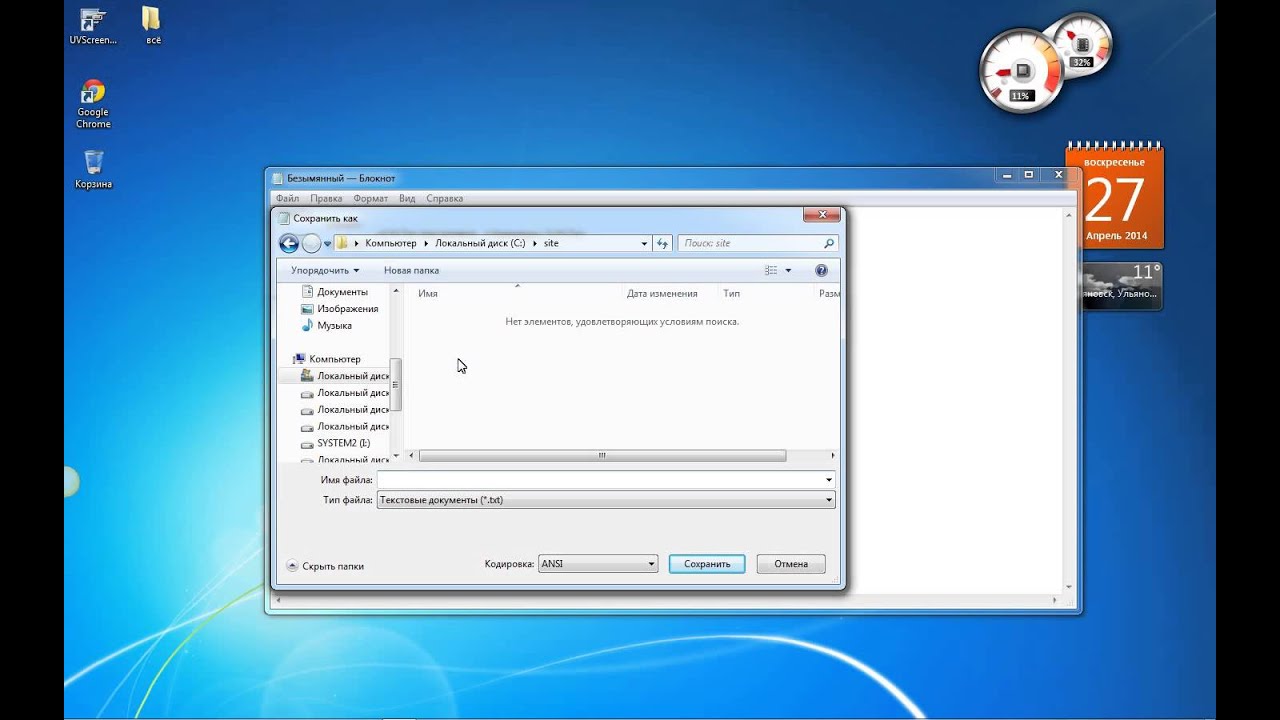
Task: Open Справка menu in Notepad
Action: 444,198
